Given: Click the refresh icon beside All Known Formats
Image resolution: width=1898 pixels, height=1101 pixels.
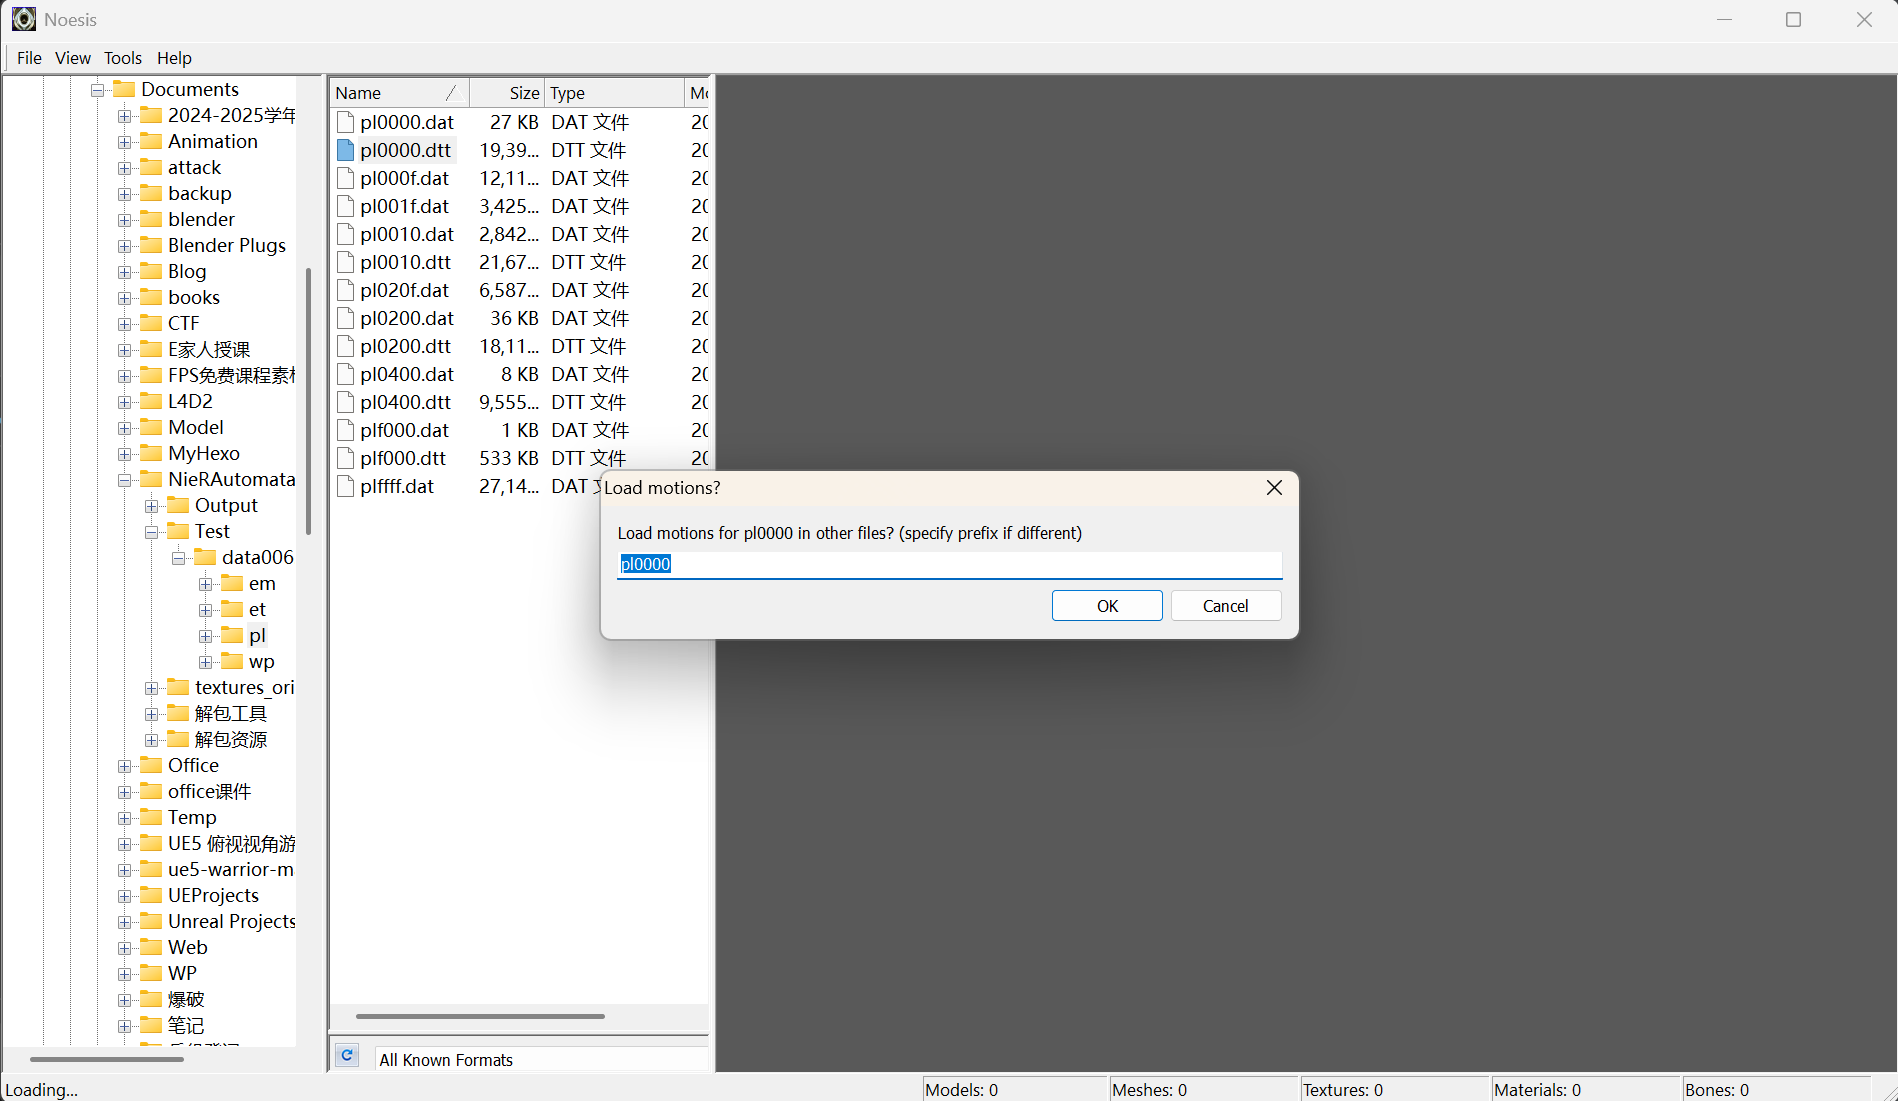Looking at the screenshot, I should click(x=347, y=1055).
